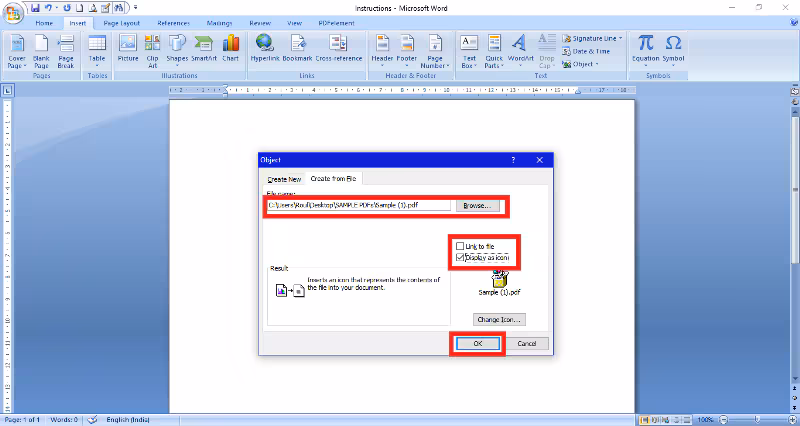Open the Mailings ribbon tab
This screenshot has height=426, width=800.
point(219,23)
